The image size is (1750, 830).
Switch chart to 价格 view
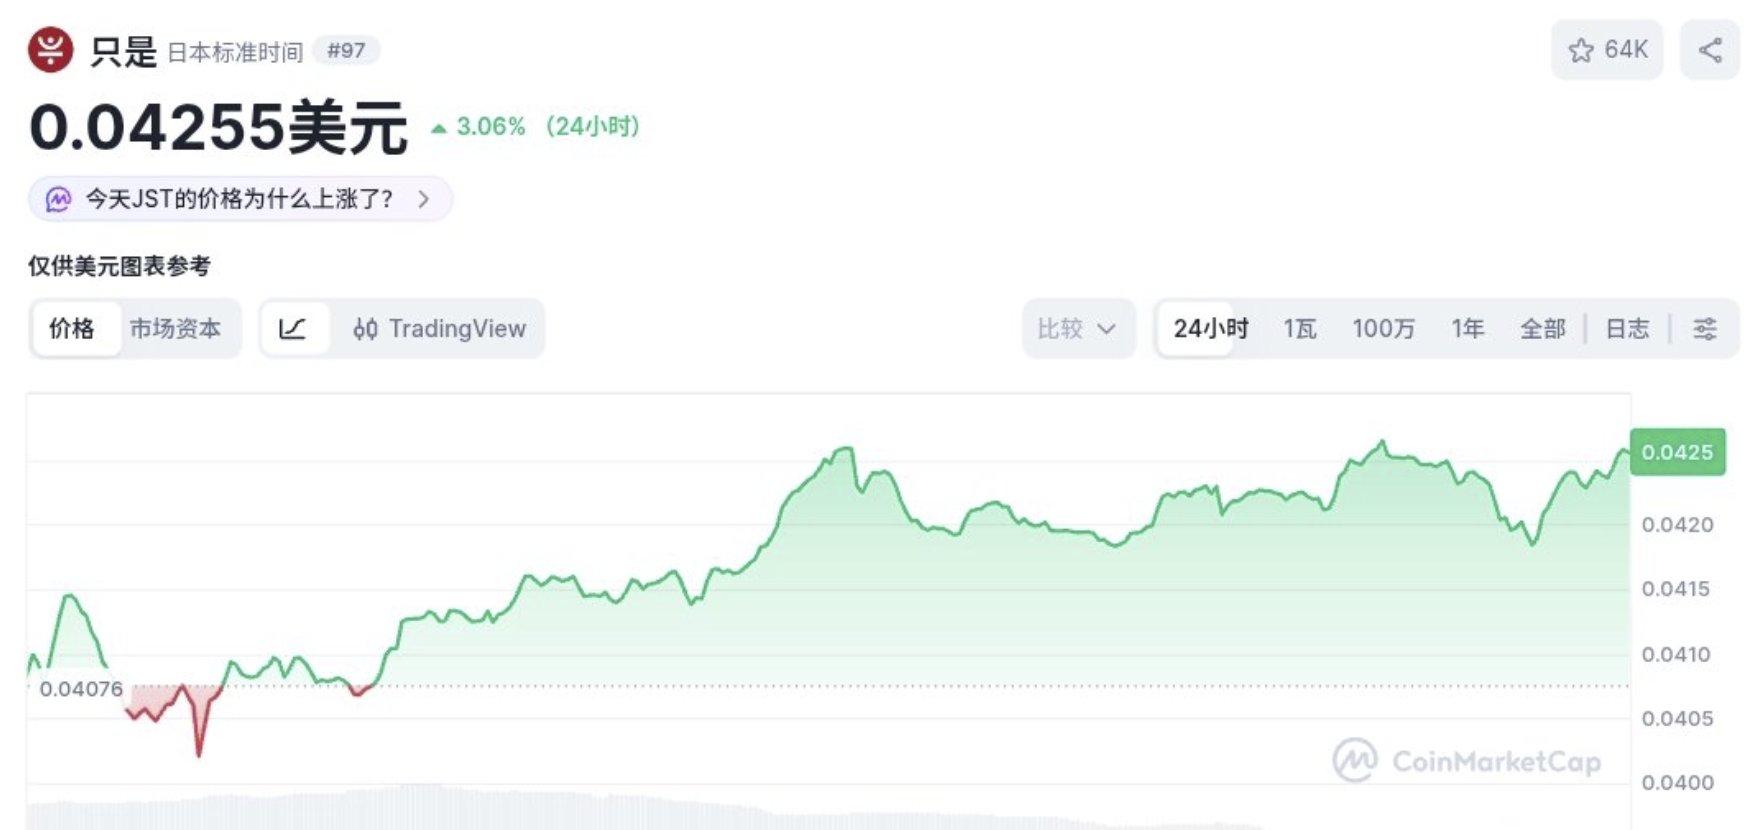pos(72,329)
